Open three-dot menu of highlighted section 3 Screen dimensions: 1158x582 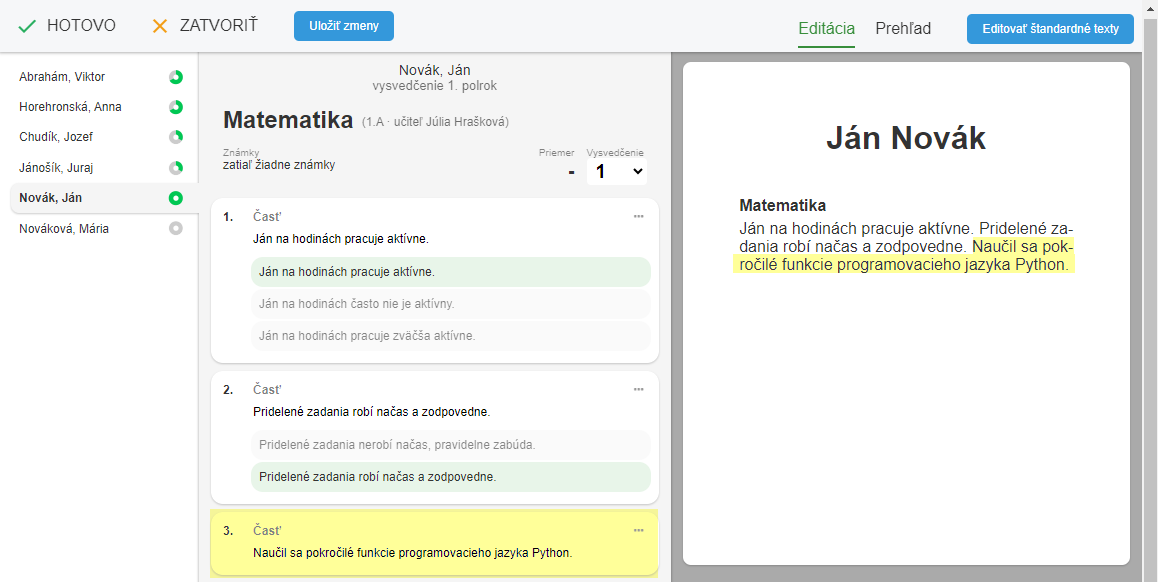(x=639, y=530)
